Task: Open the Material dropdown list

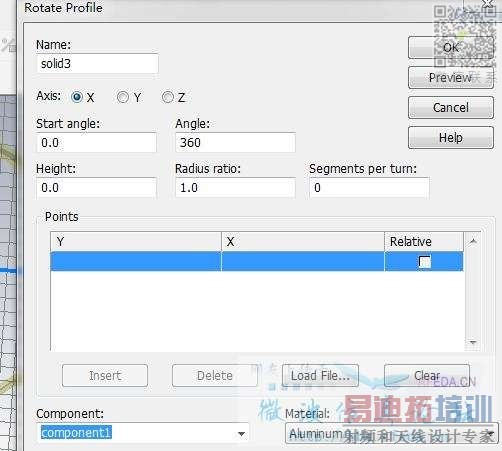Action: pyautogui.click(x=392, y=433)
